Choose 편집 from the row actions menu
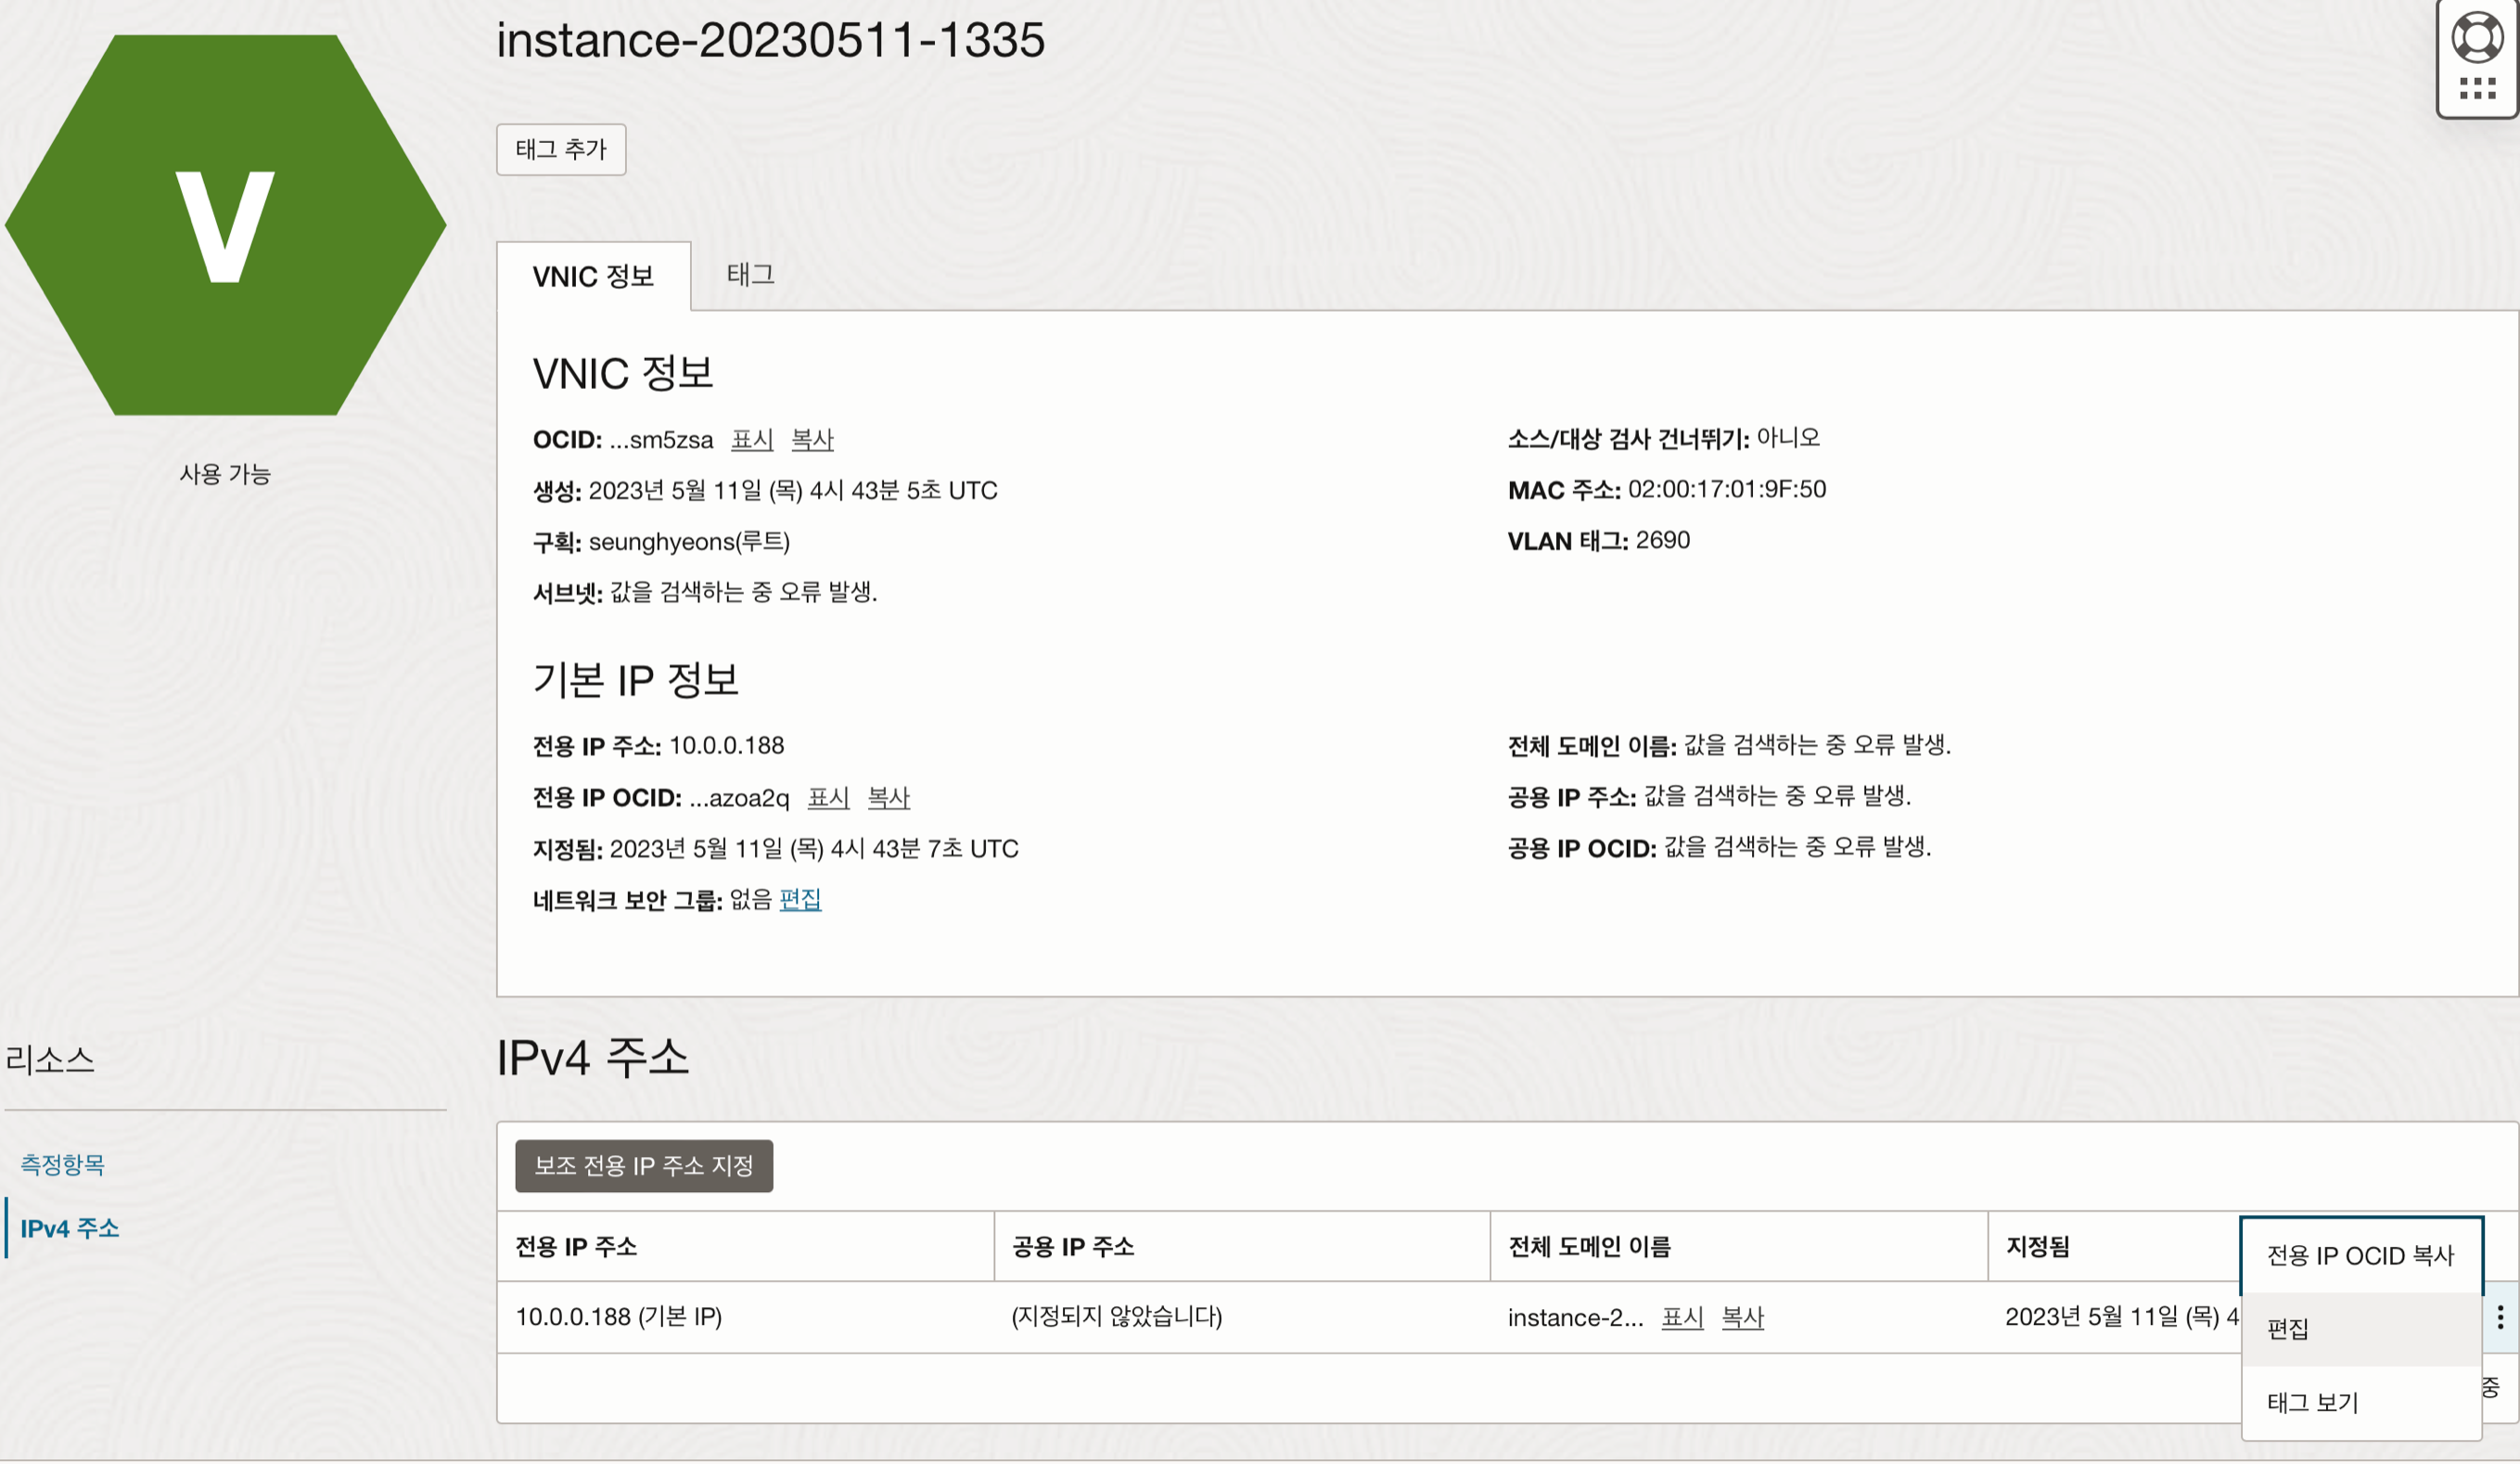2520x1464 pixels. (2288, 1329)
